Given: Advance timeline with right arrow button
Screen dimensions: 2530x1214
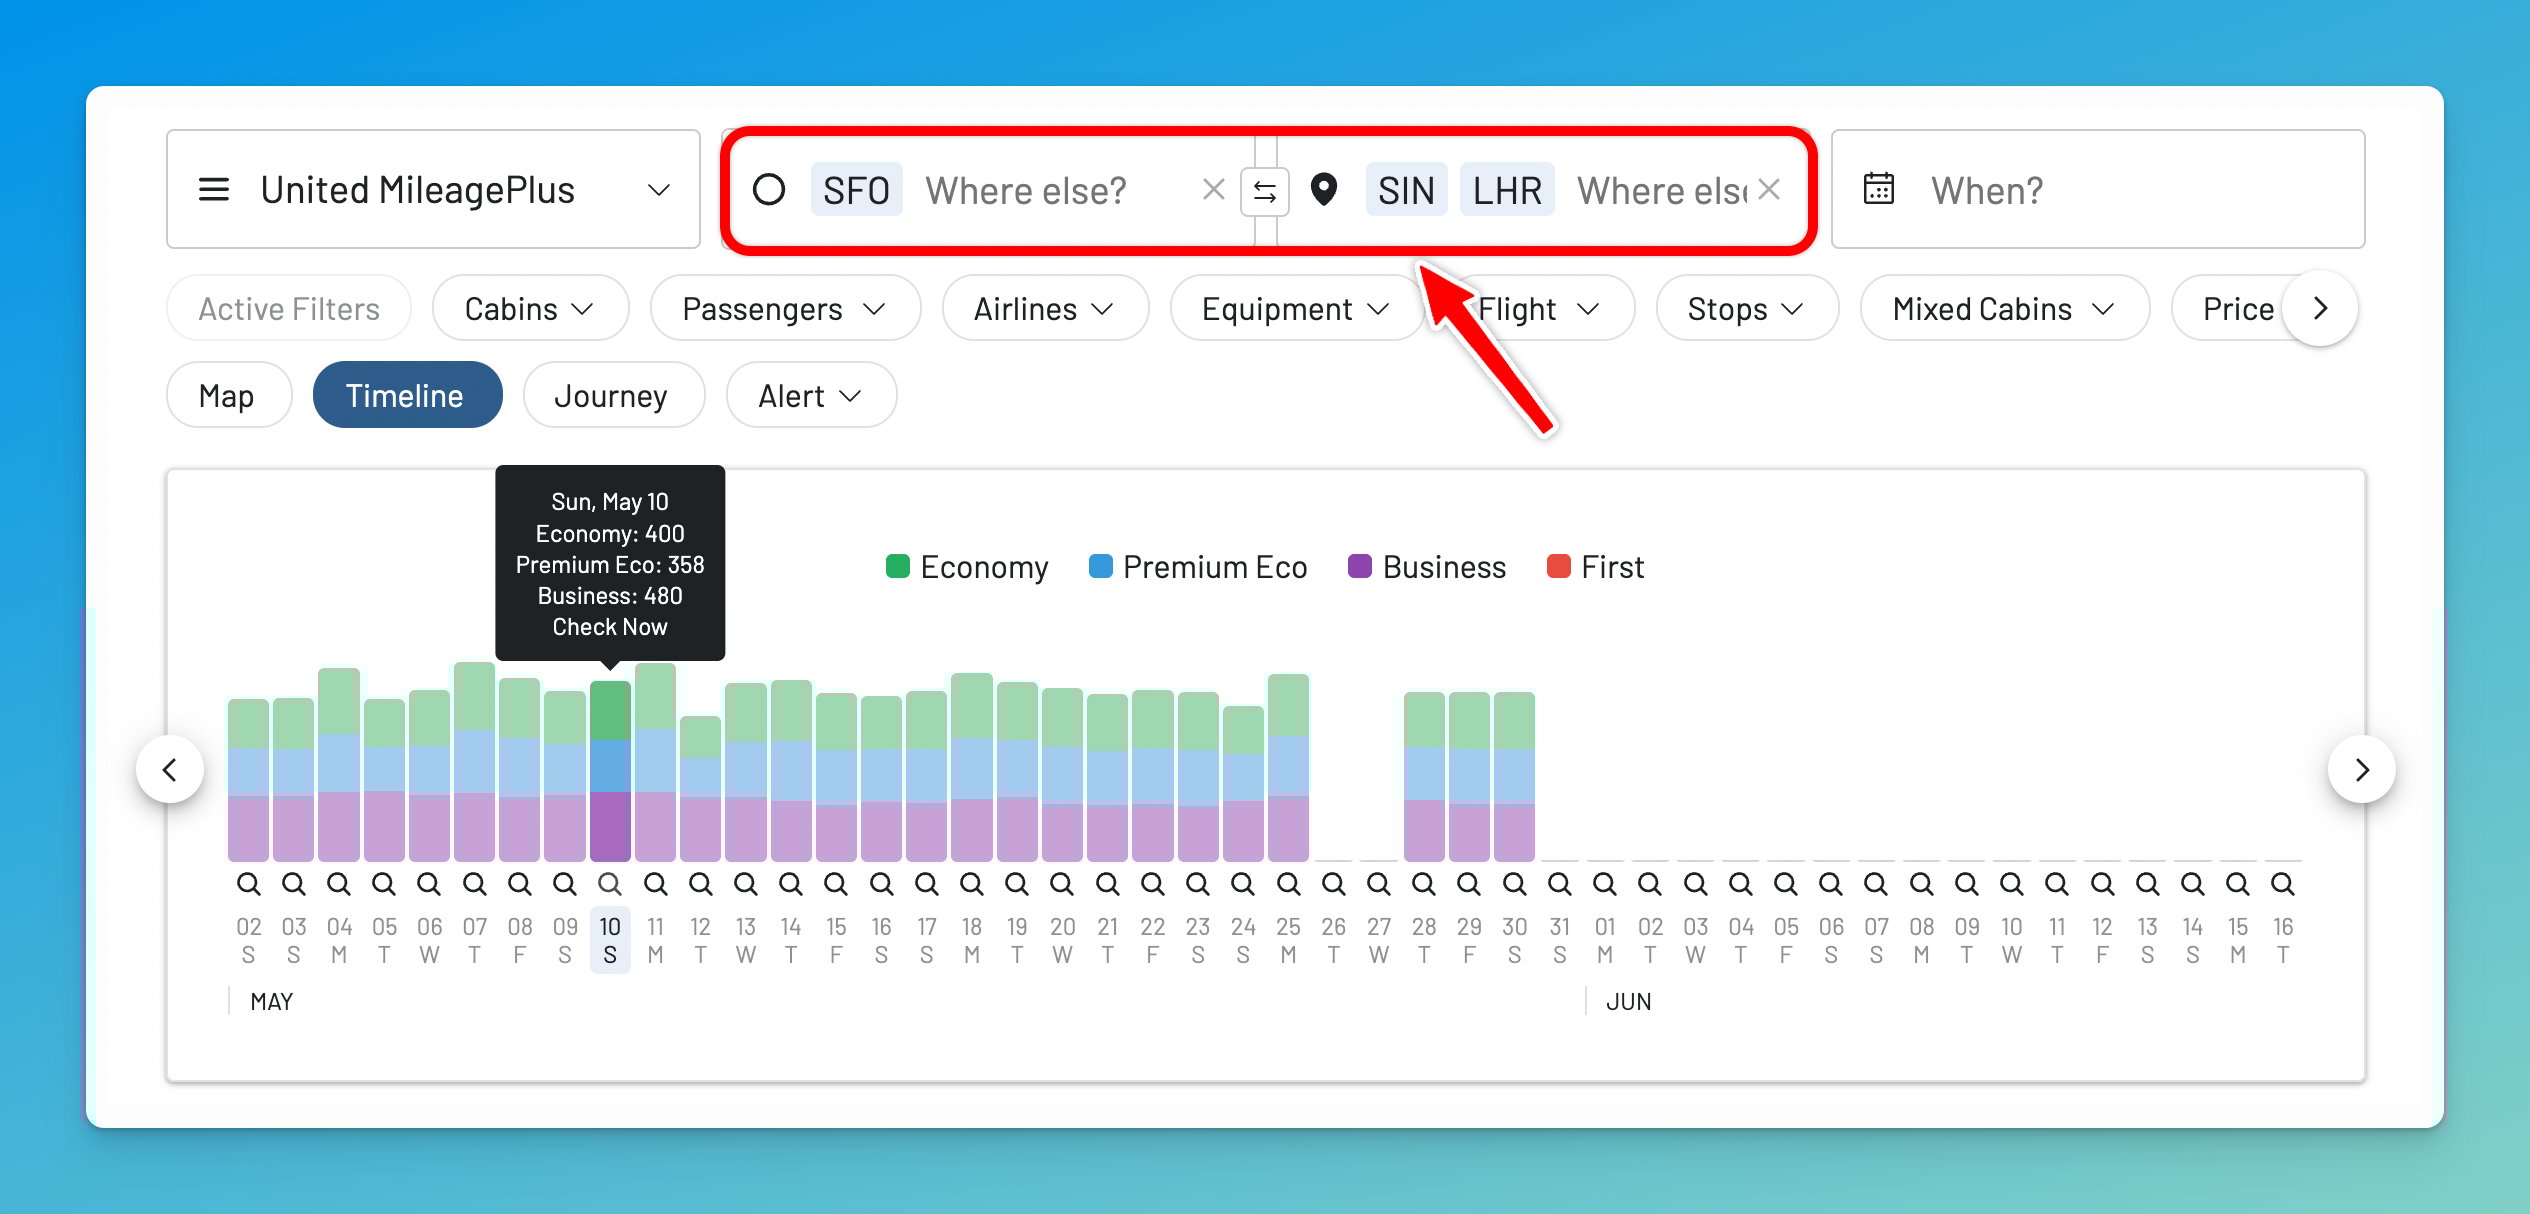Looking at the screenshot, I should (2361, 769).
